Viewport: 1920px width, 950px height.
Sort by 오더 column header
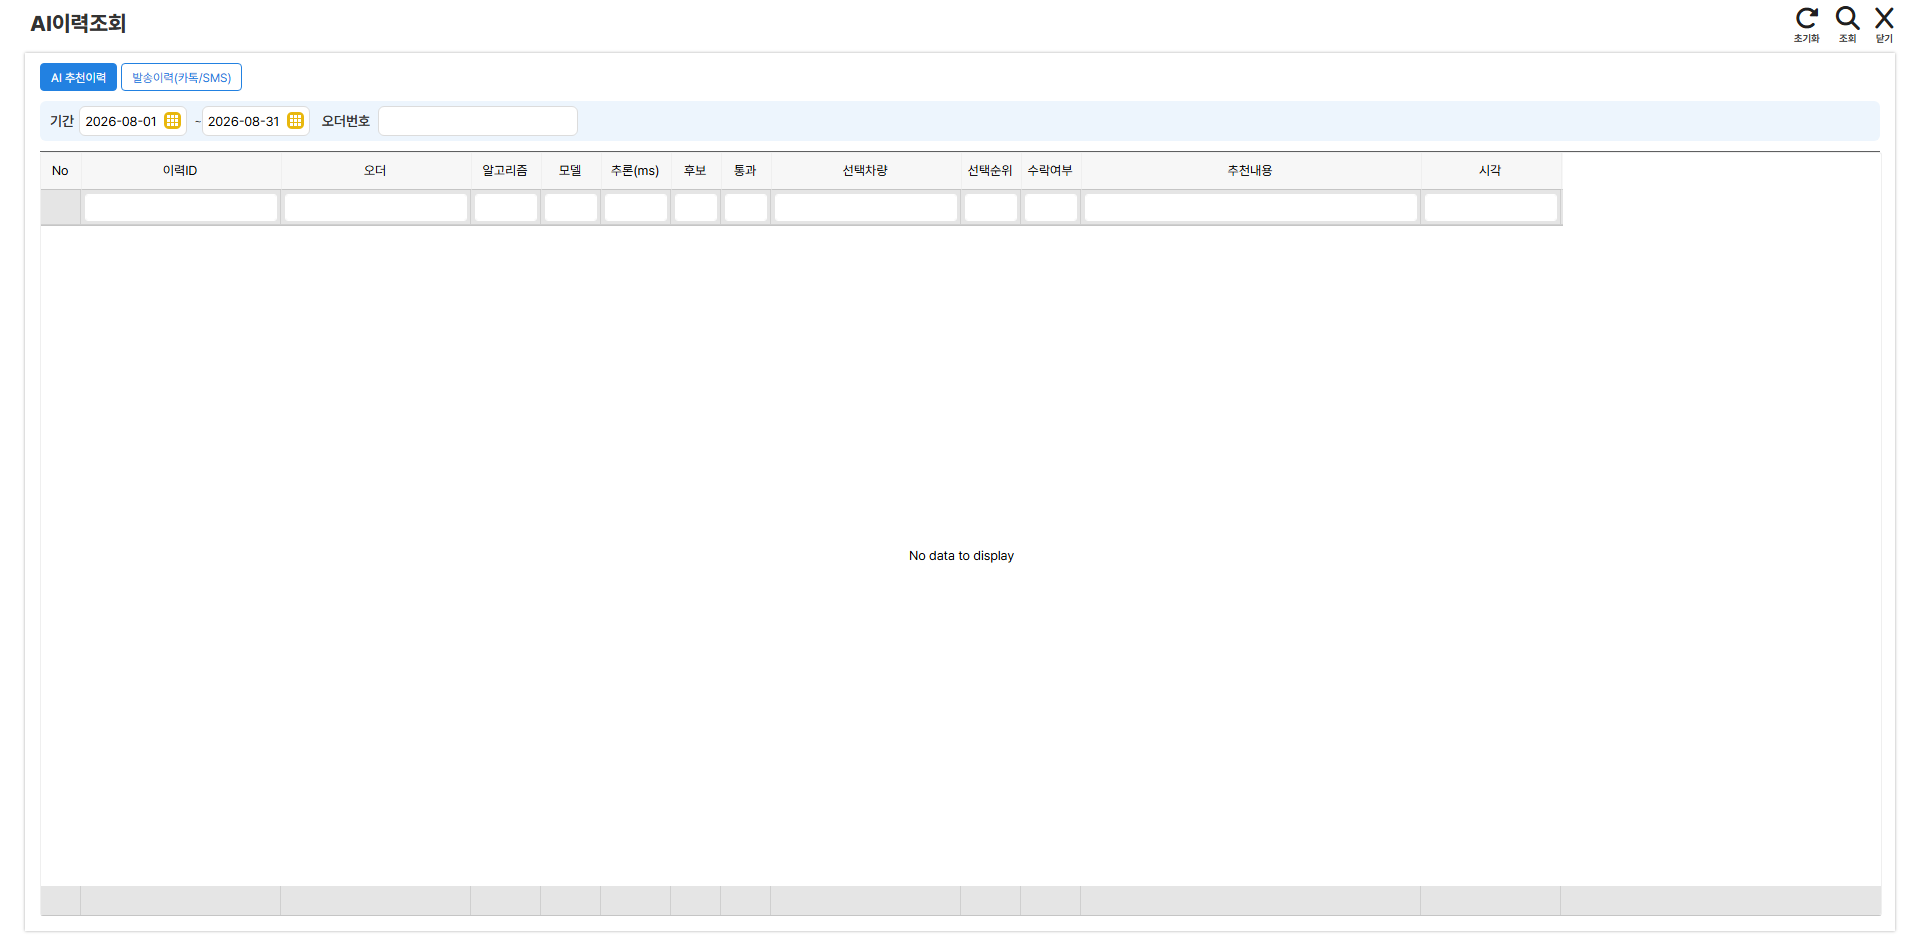coord(375,171)
